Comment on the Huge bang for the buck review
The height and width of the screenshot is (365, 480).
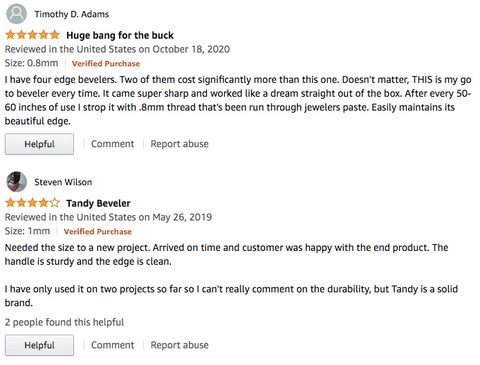click(112, 144)
